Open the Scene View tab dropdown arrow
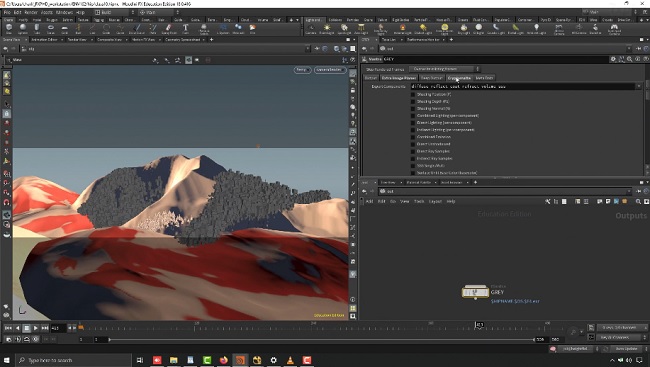 coord(26,40)
